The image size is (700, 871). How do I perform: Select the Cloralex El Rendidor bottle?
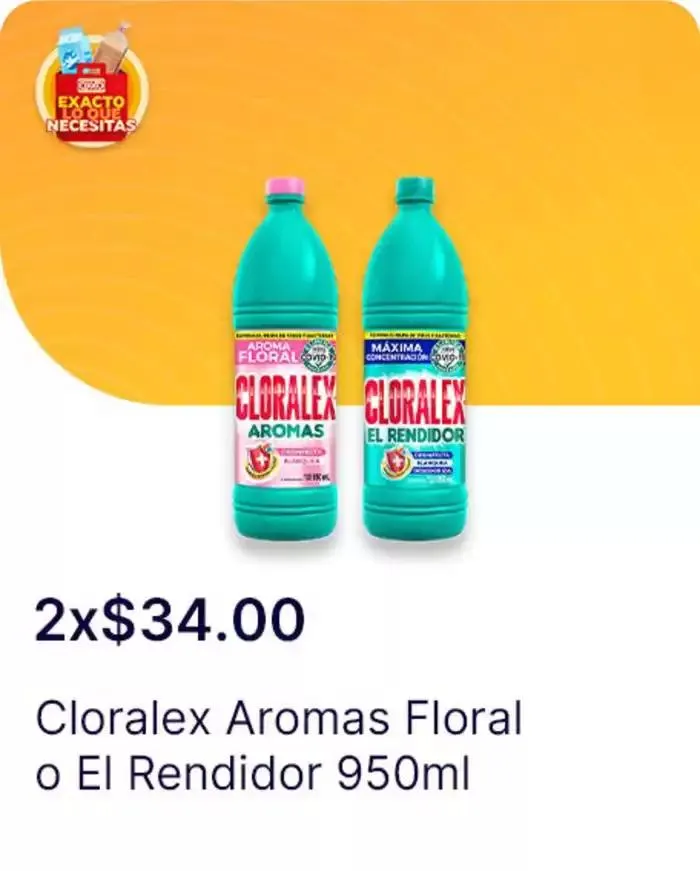(414, 361)
